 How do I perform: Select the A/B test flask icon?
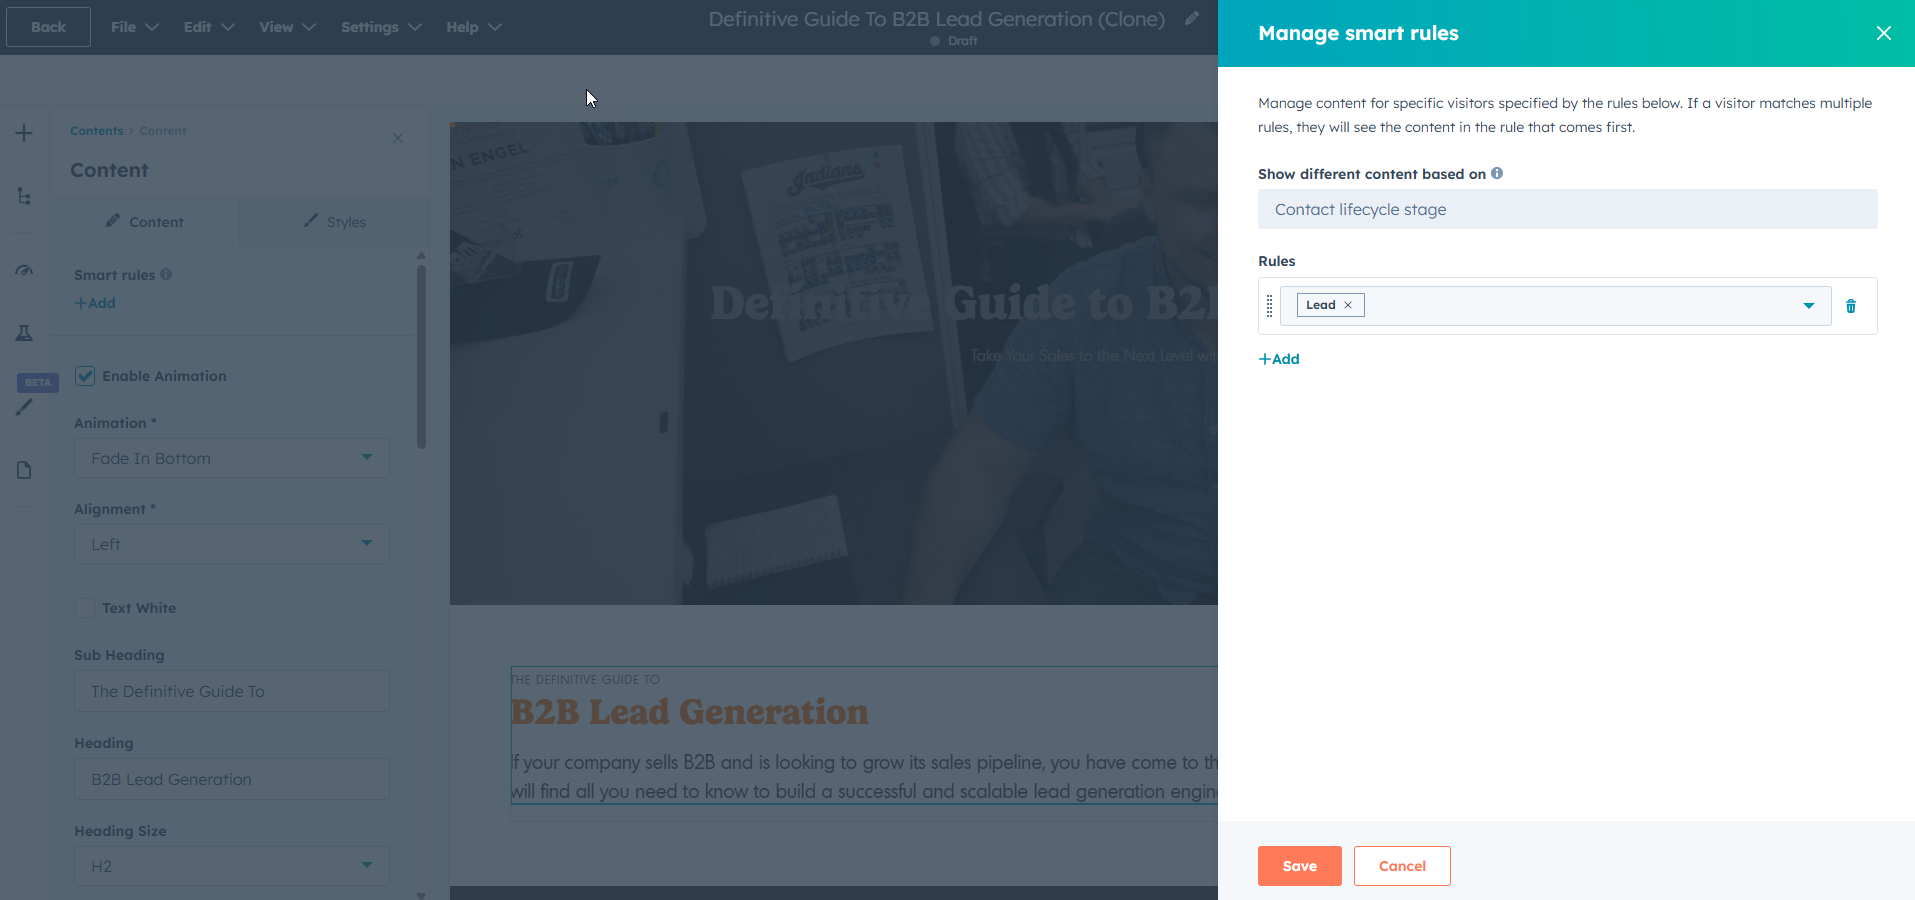(x=24, y=333)
